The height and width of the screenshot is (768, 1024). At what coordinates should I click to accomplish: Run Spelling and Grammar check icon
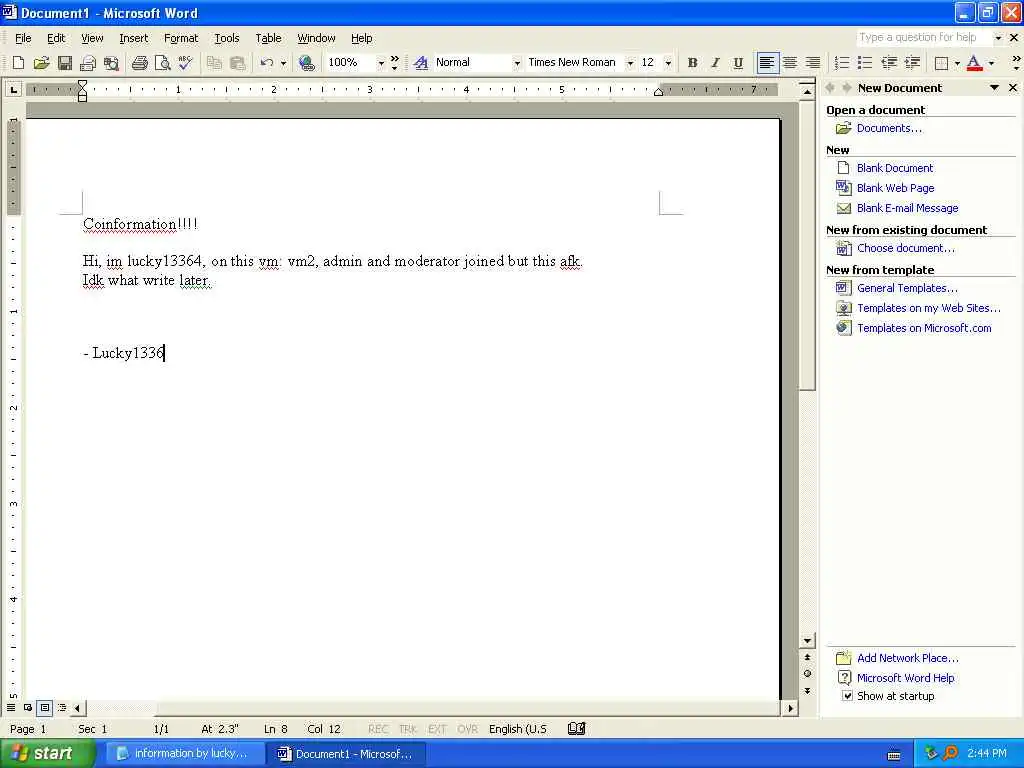pos(185,63)
